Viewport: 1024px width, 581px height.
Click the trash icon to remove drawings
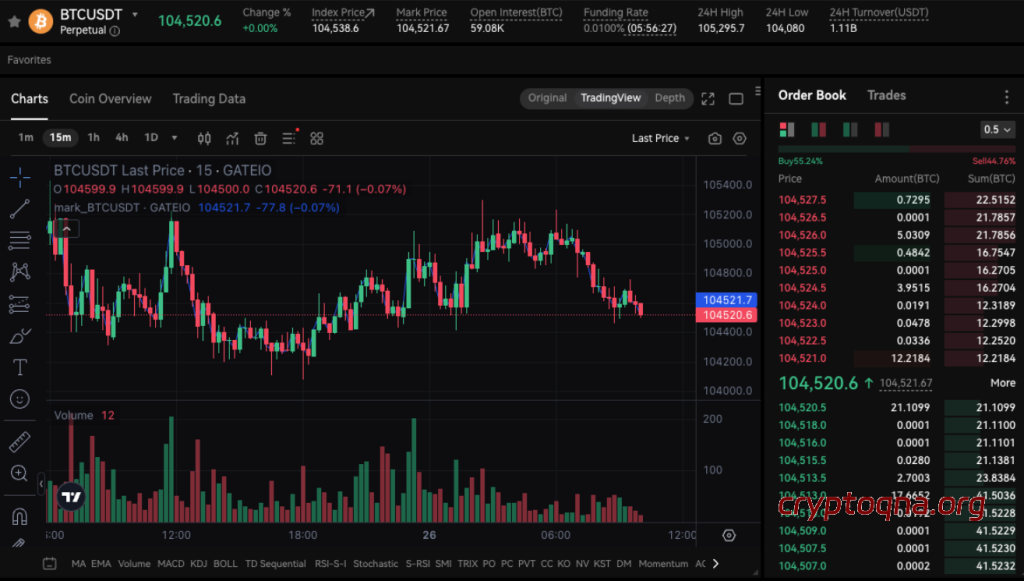click(x=260, y=138)
